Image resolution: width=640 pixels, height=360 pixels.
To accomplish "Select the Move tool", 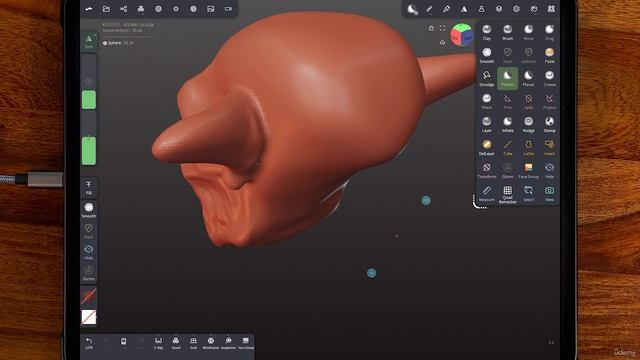I will (x=528, y=32).
